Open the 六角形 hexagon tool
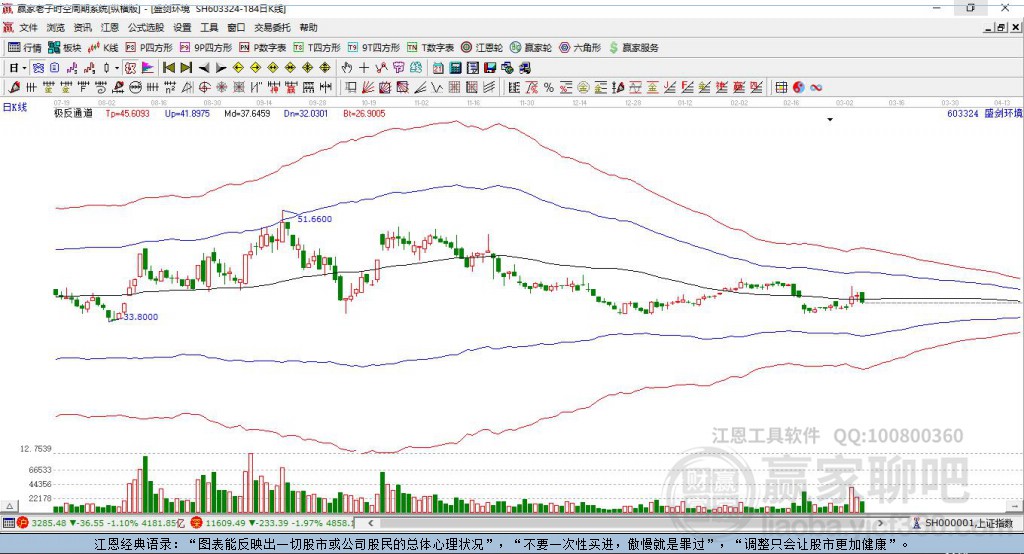 580,48
